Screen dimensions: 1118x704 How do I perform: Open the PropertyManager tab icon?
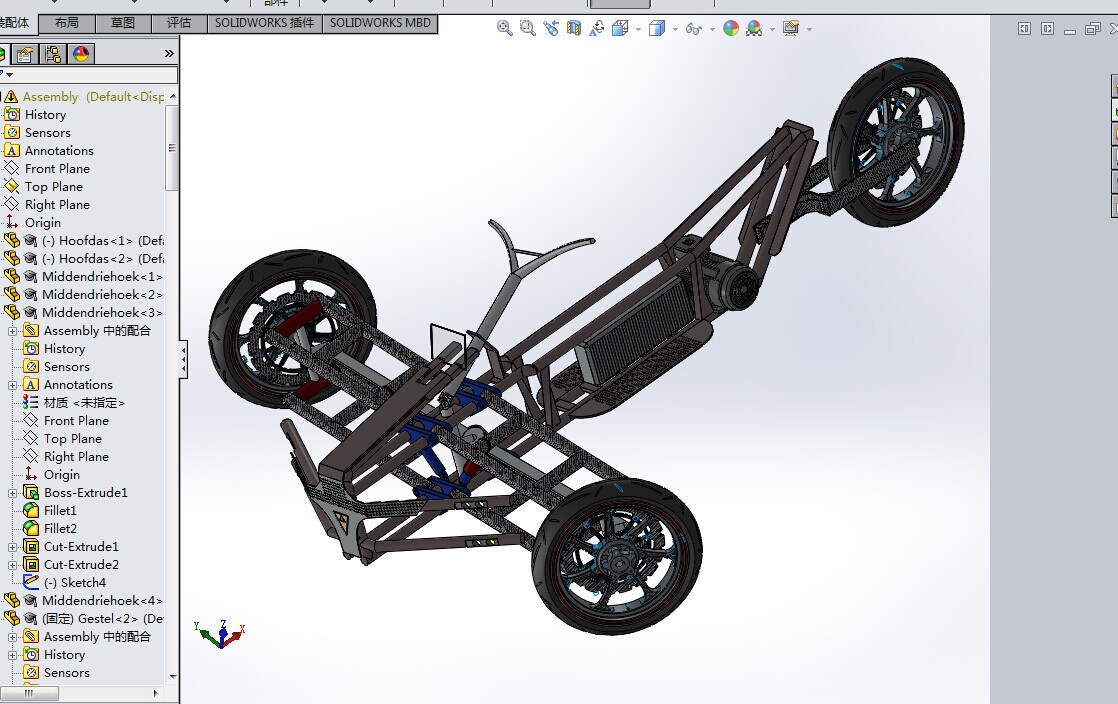pyautogui.click(x=25, y=54)
